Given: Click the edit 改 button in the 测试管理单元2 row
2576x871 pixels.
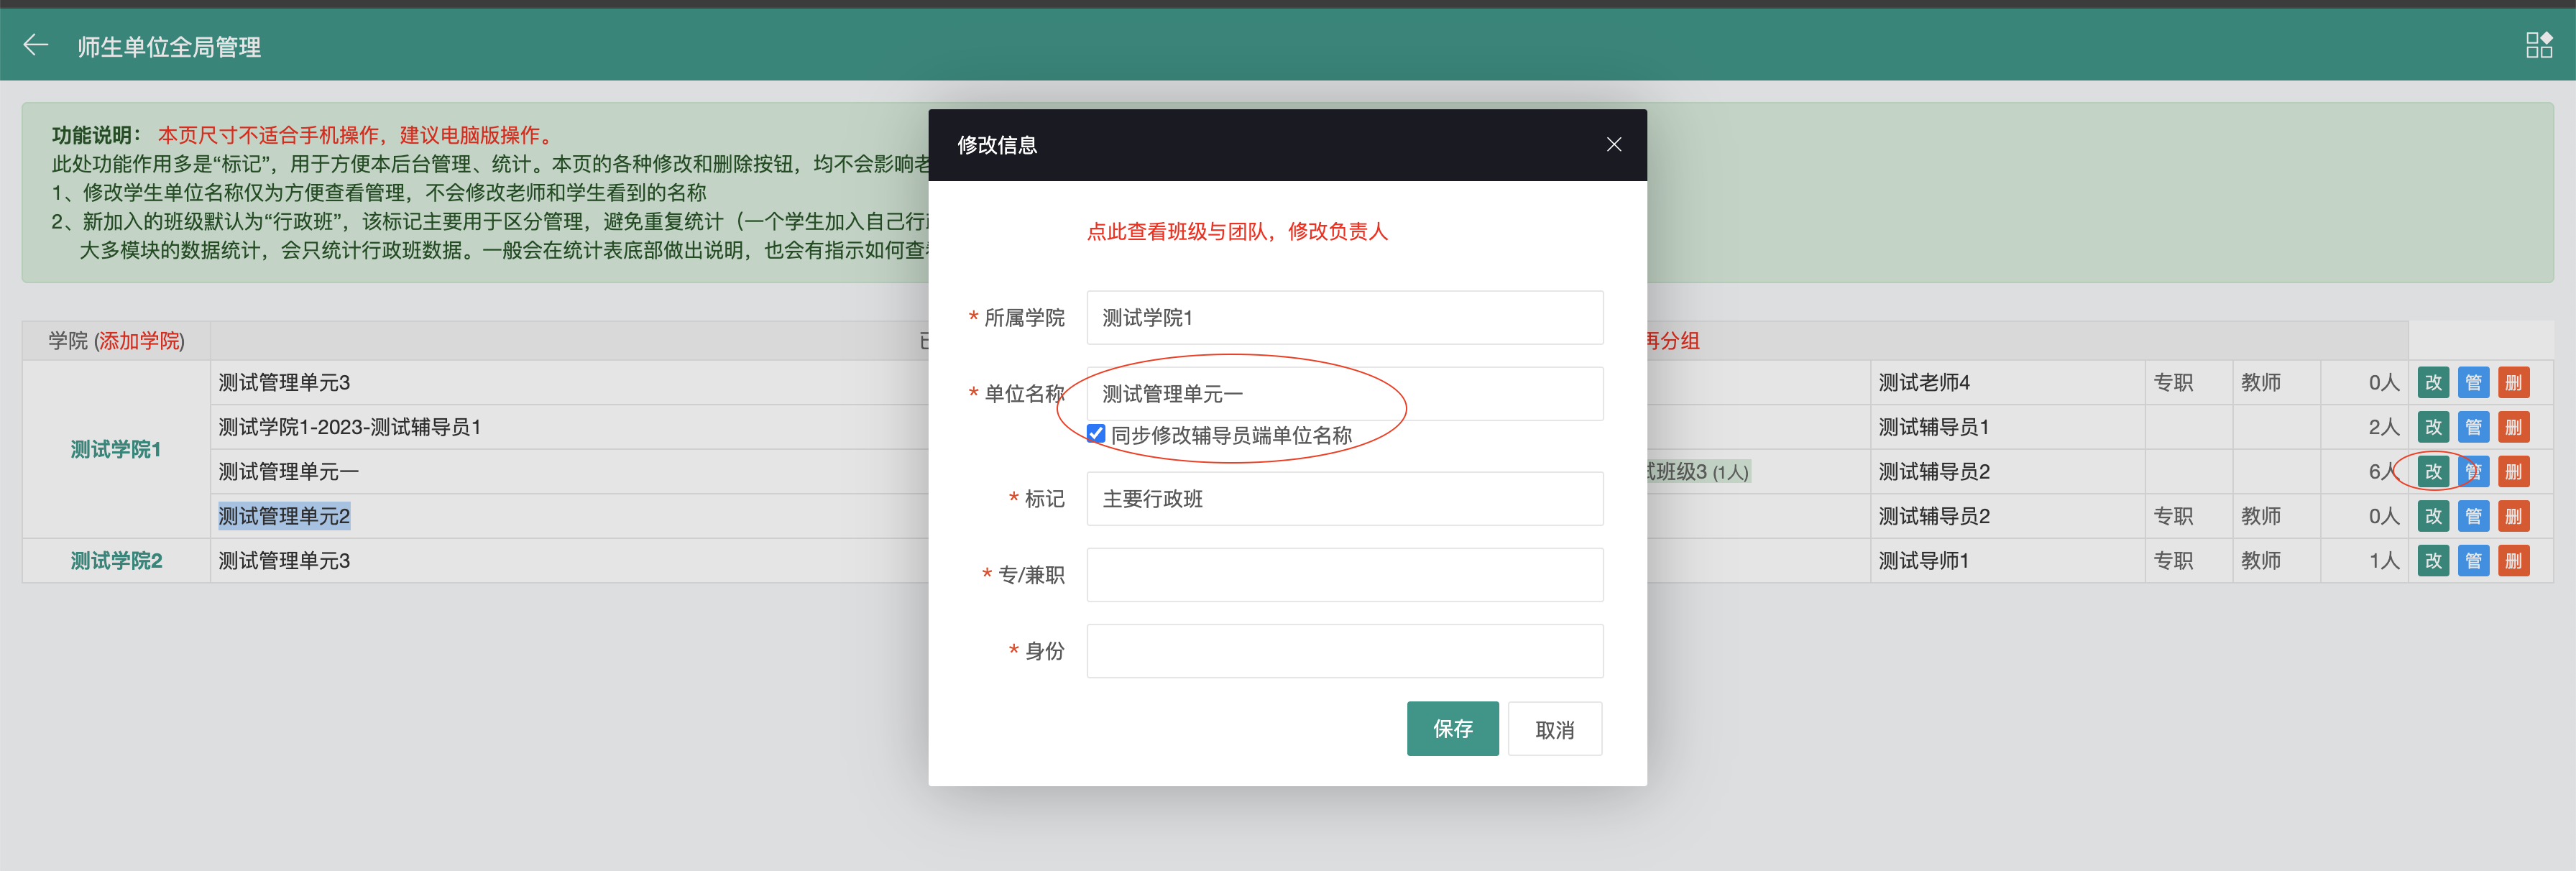Looking at the screenshot, I should click(2433, 516).
